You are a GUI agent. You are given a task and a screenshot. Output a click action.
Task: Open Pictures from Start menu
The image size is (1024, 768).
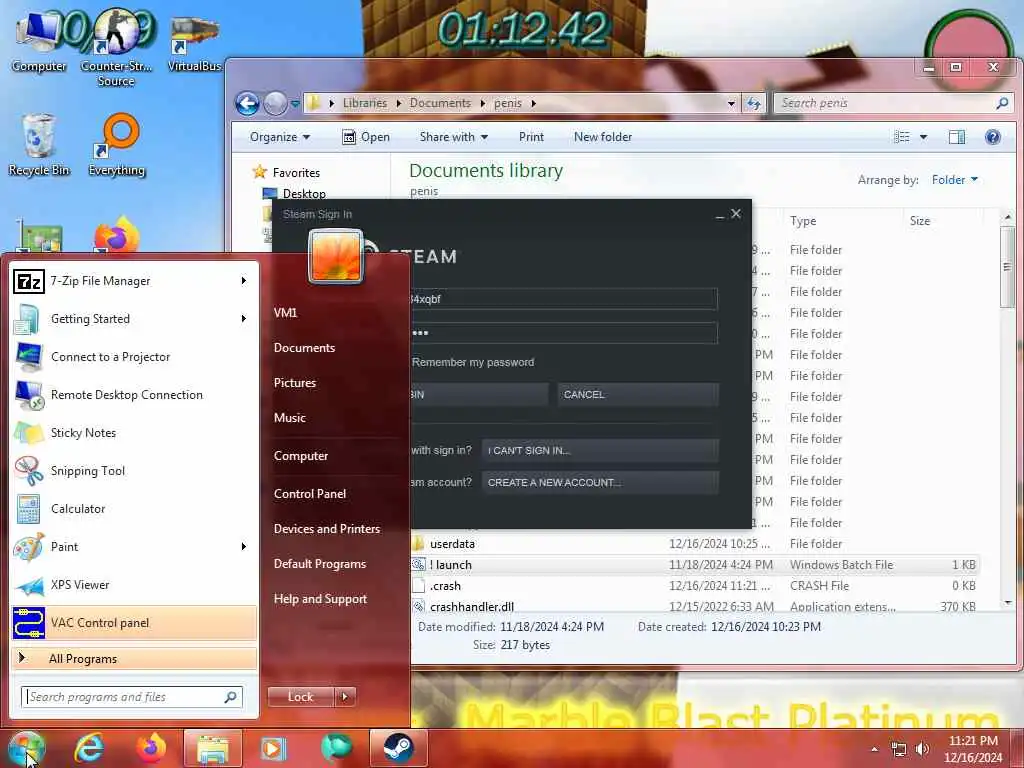pos(295,383)
